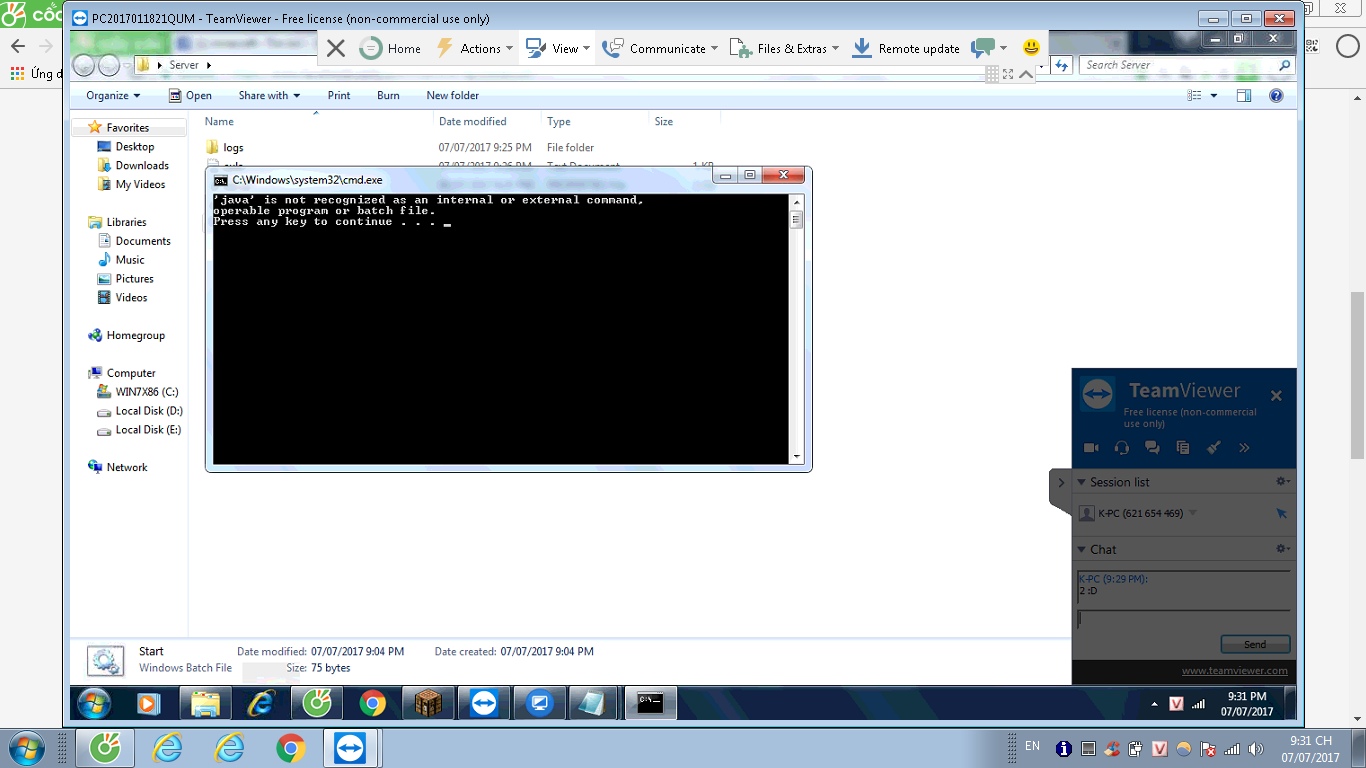The width and height of the screenshot is (1366, 768).
Task: Click the grid grip icon on TeamViewer toolbar
Action: (x=992, y=74)
